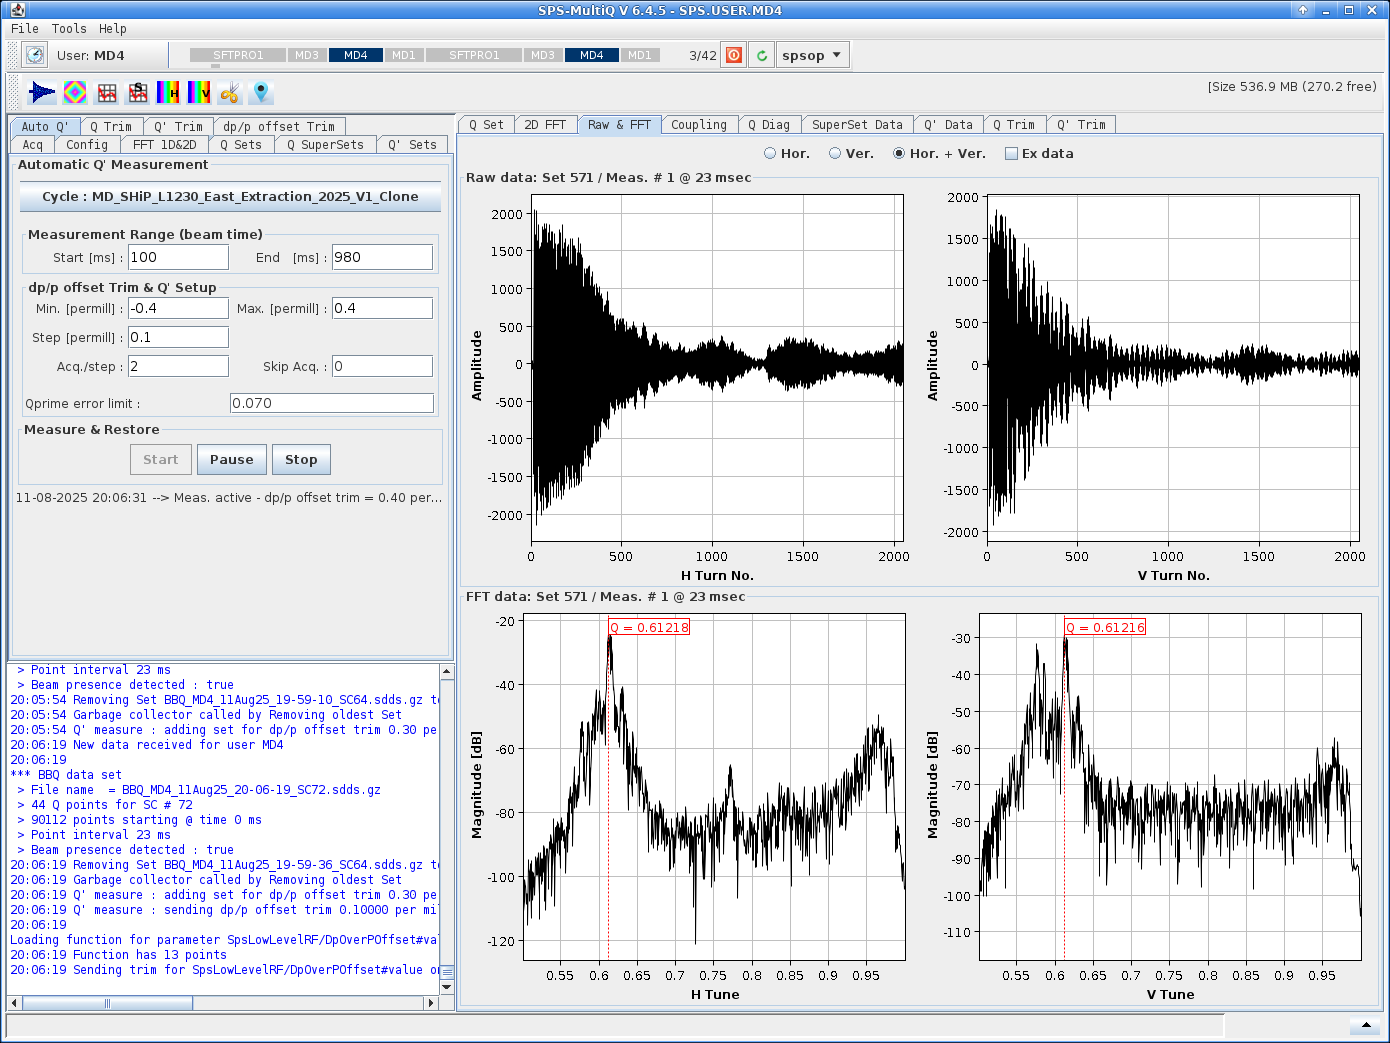Screen dimensions: 1390x1043
Task: Click the orange power icon button
Action: click(x=734, y=55)
